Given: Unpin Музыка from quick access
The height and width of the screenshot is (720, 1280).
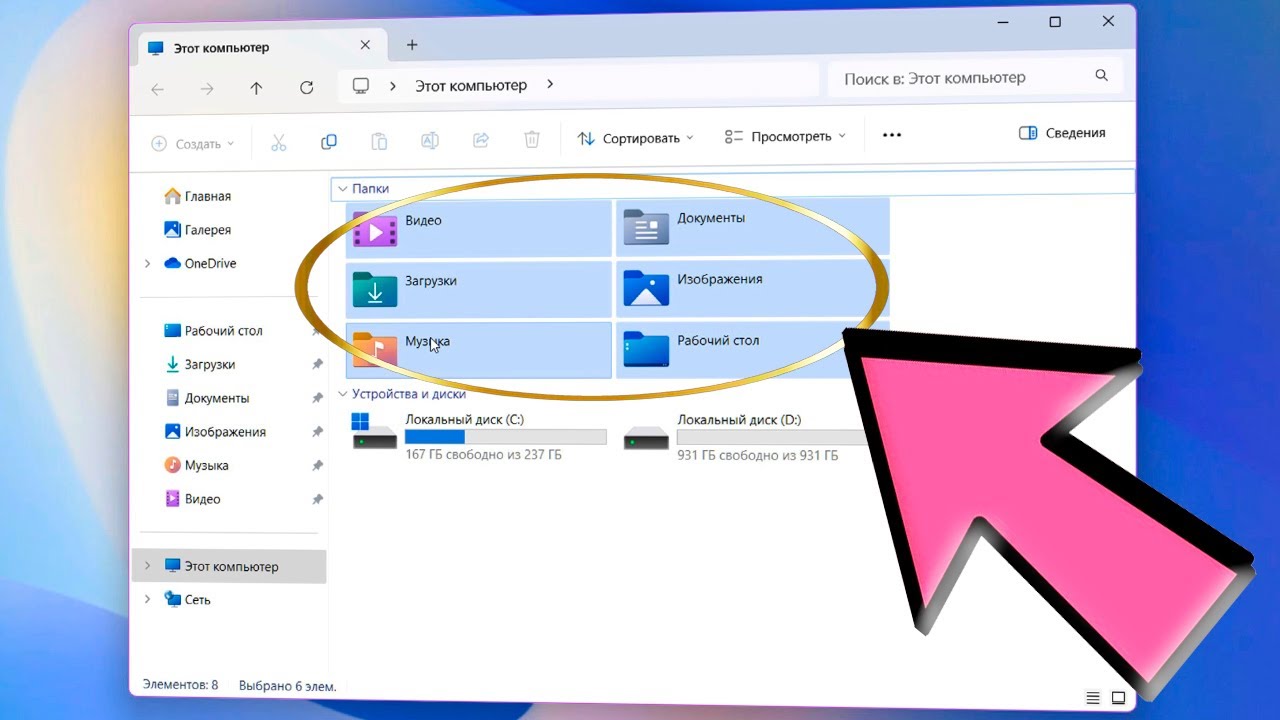Looking at the screenshot, I should 317,466.
